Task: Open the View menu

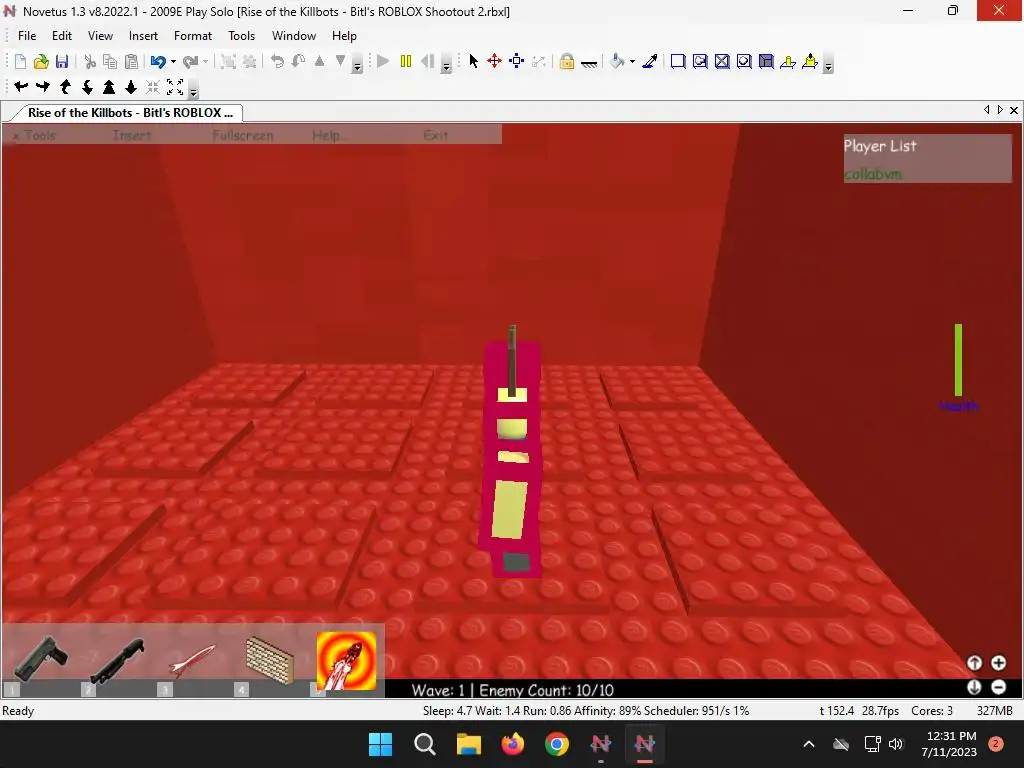Action: pos(101,36)
